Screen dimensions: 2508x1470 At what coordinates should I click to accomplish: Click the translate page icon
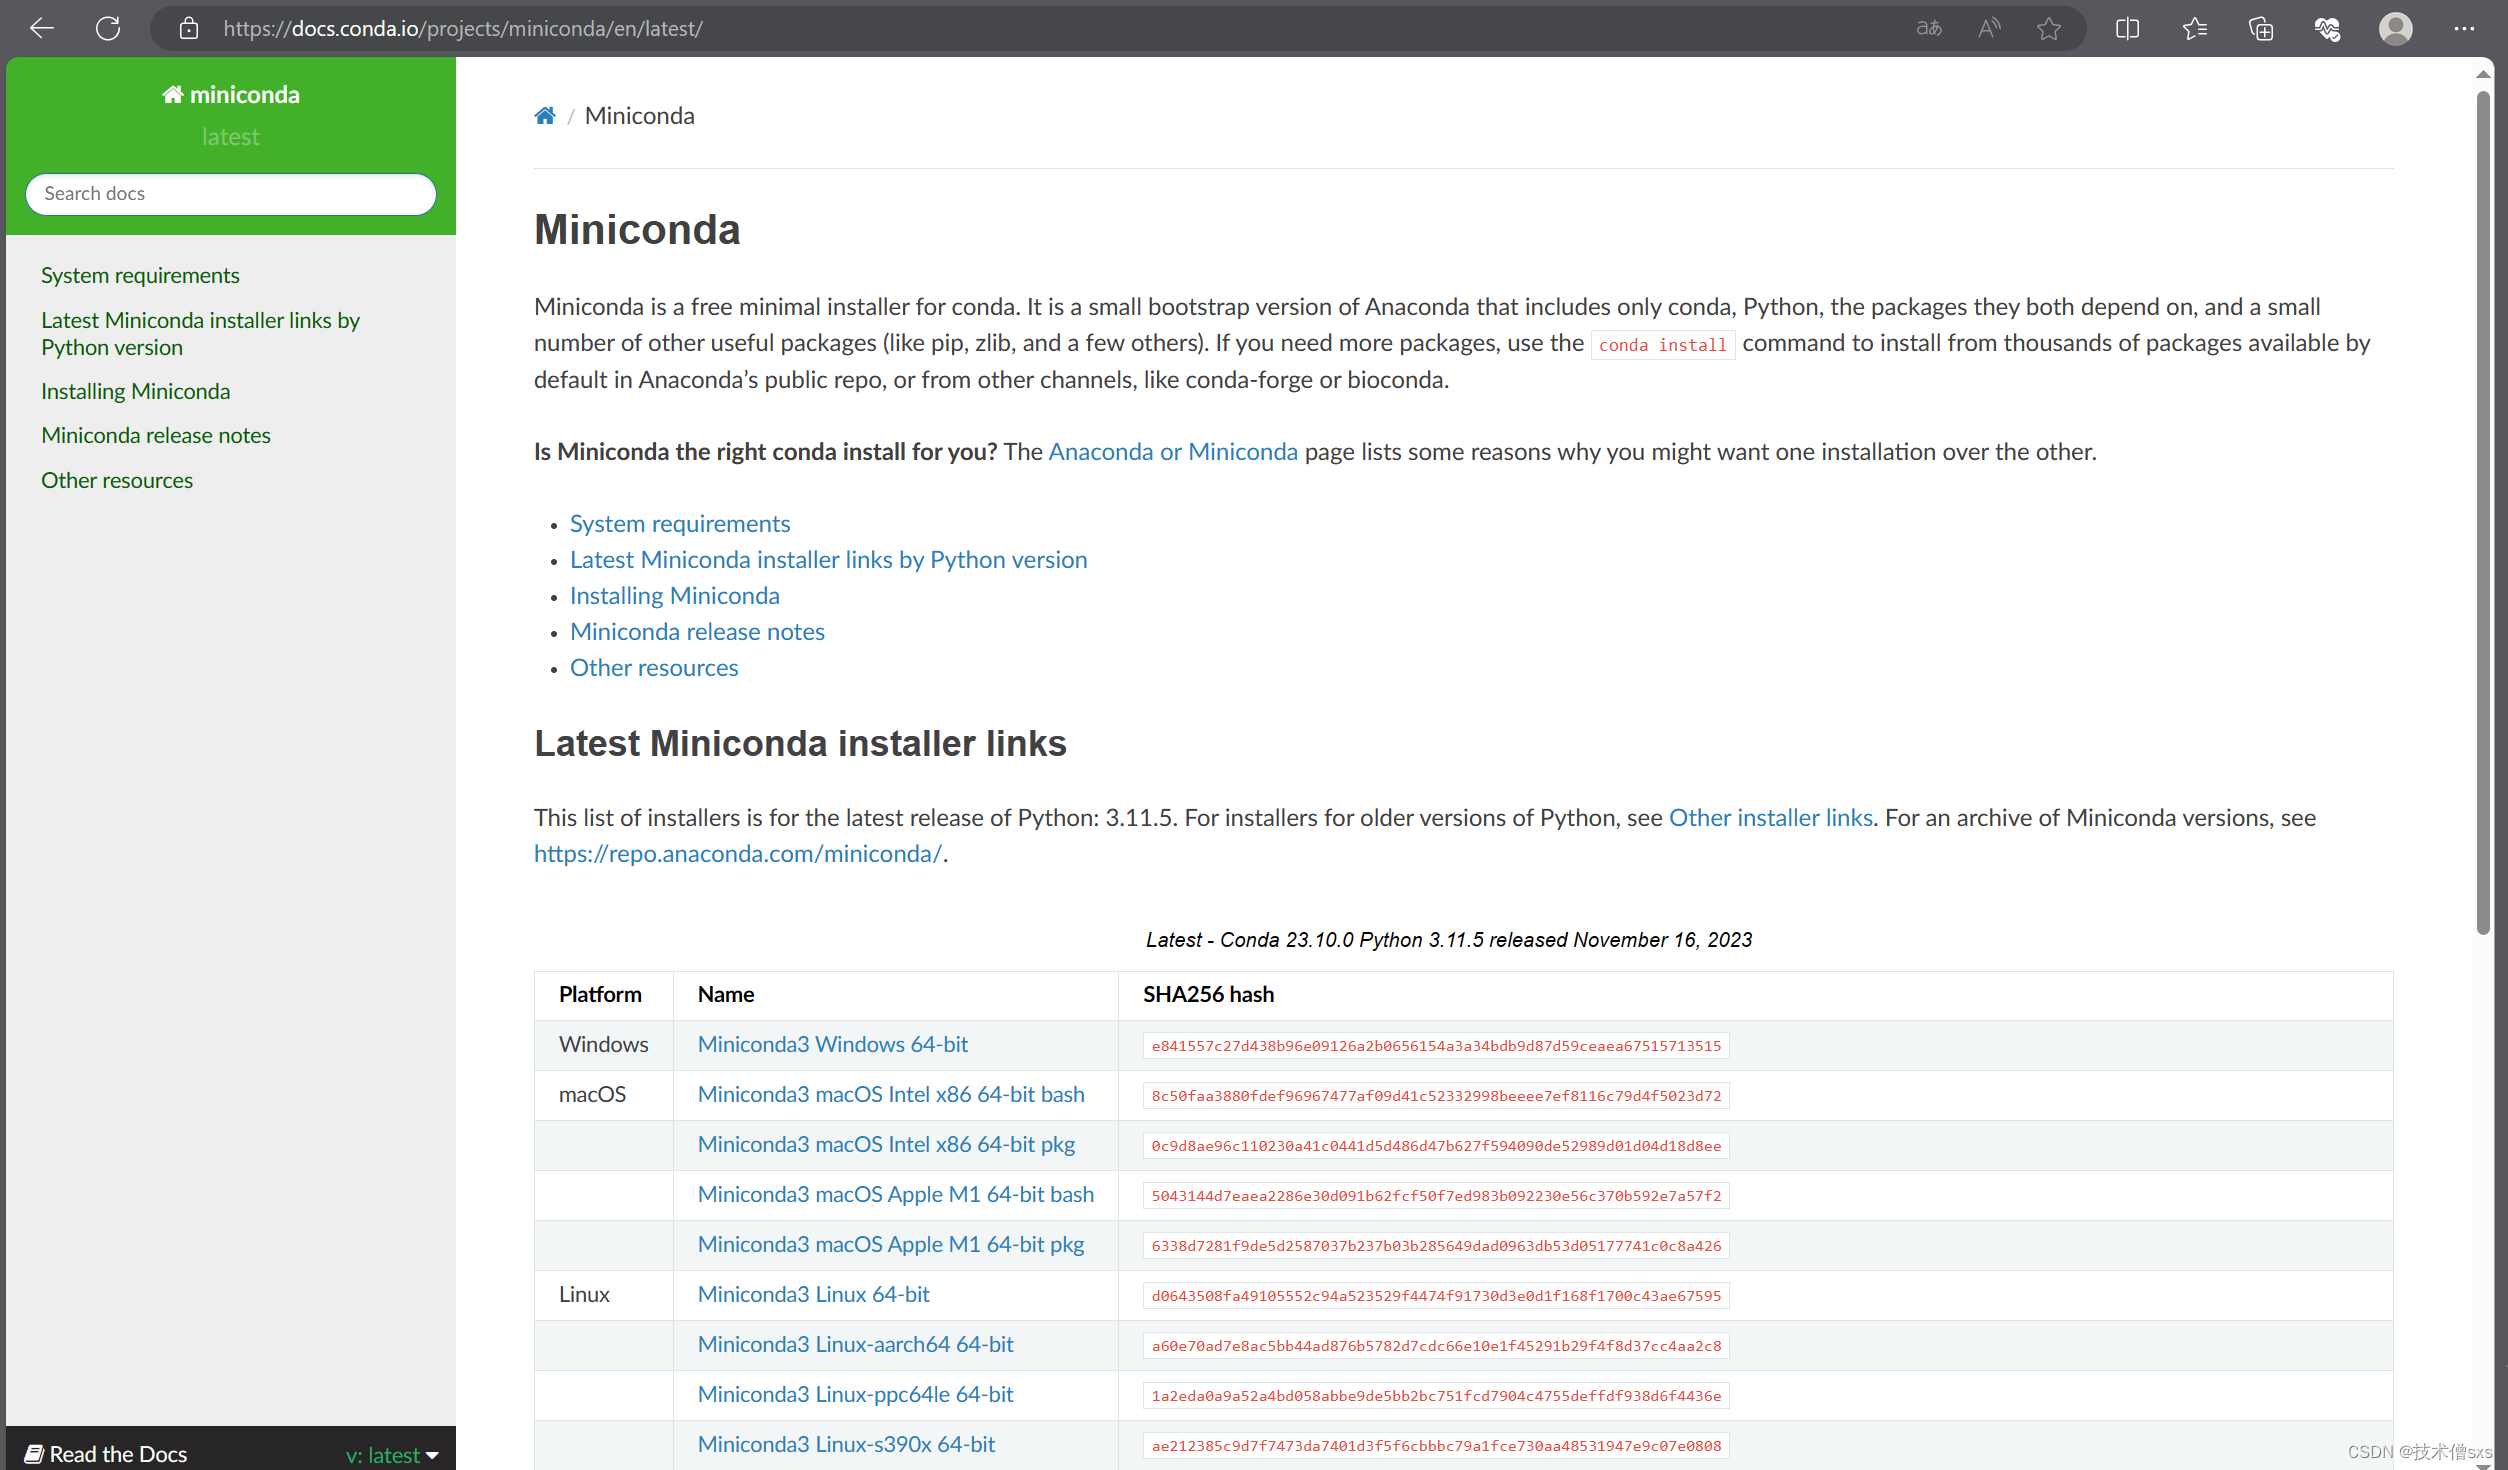1928,28
